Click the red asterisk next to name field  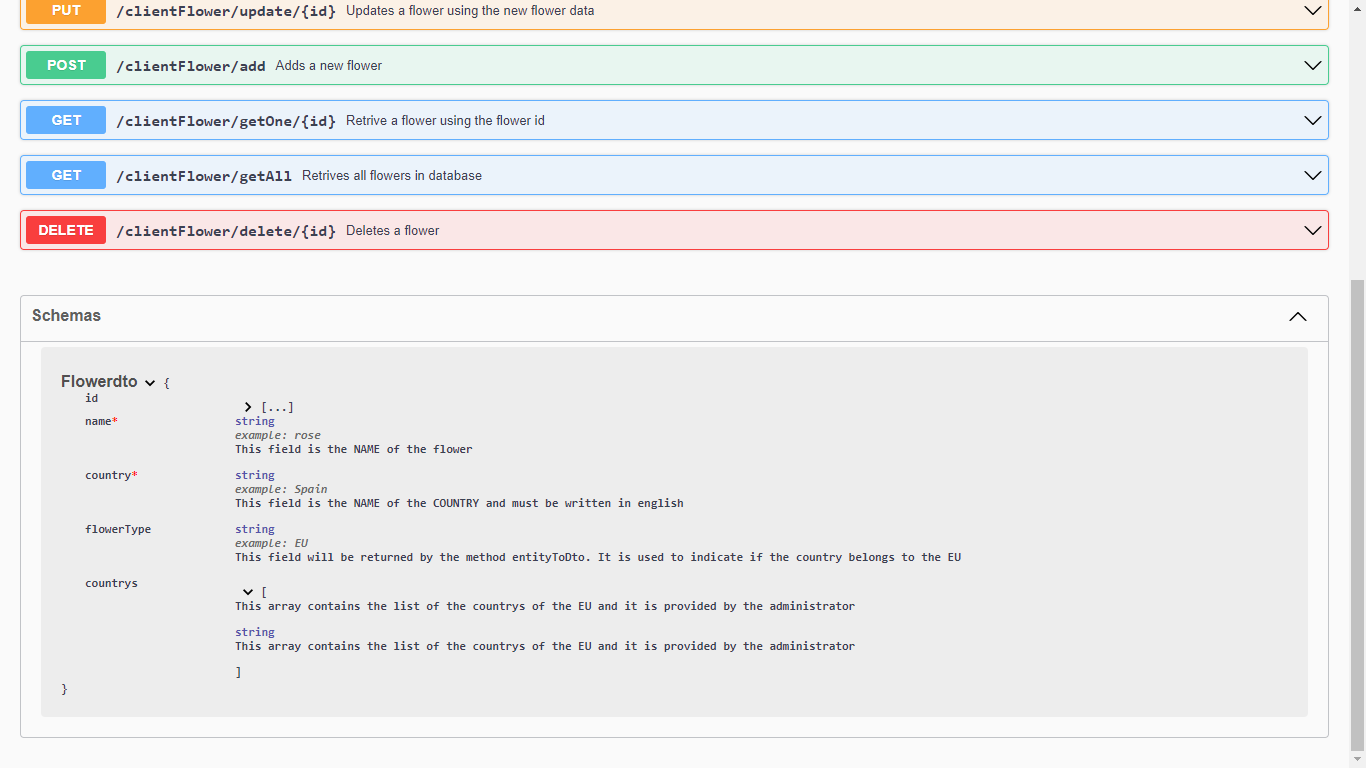(116, 421)
